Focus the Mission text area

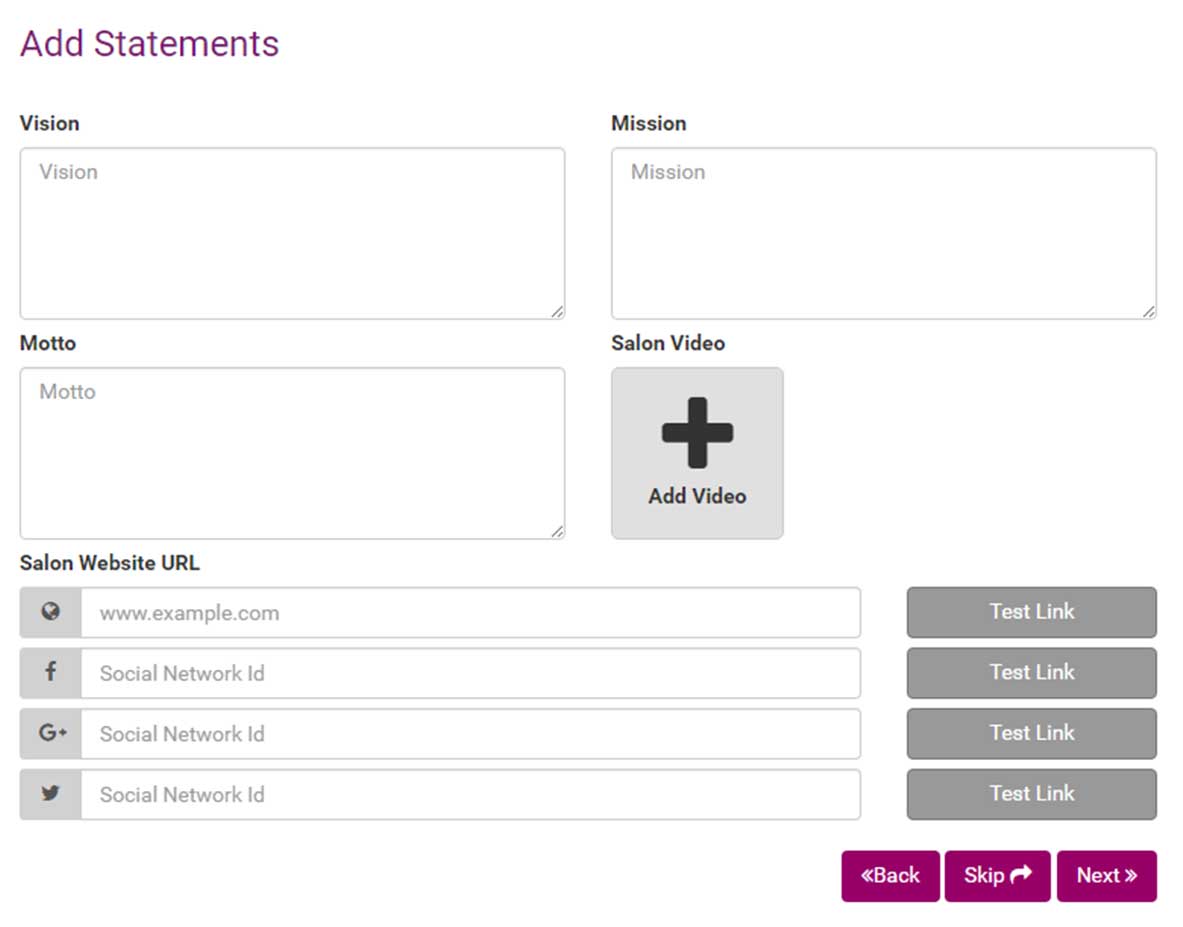[x=883, y=234]
